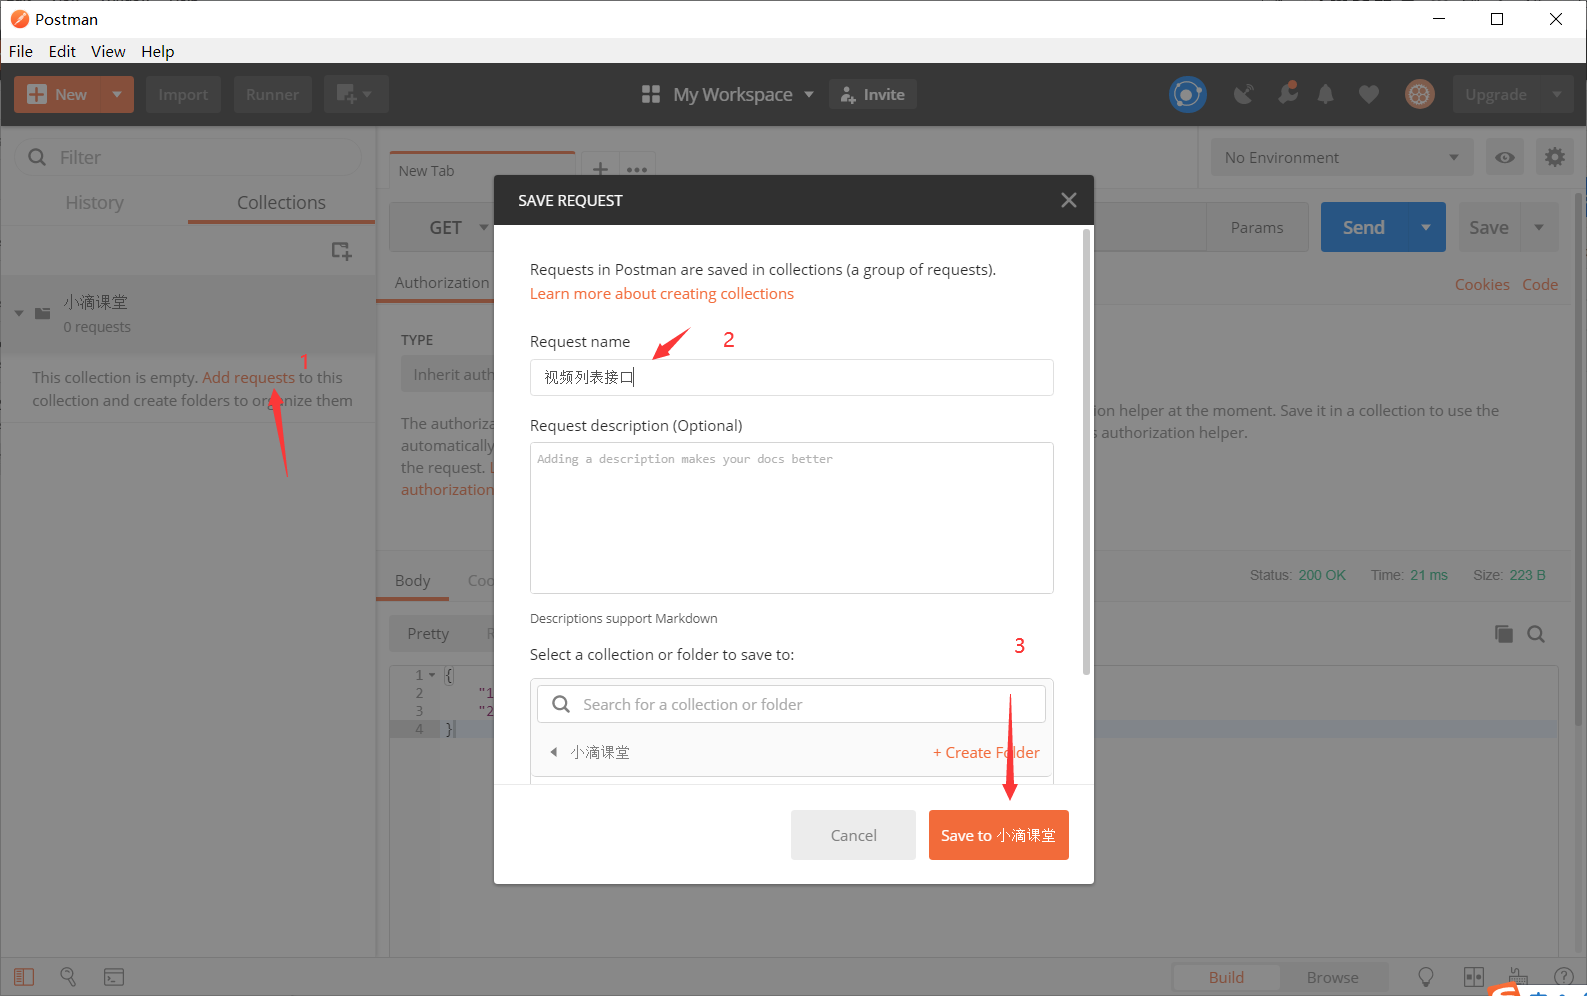Close the Save Request dialog
Image resolution: width=1587 pixels, height=996 pixels.
click(1069, 200)
